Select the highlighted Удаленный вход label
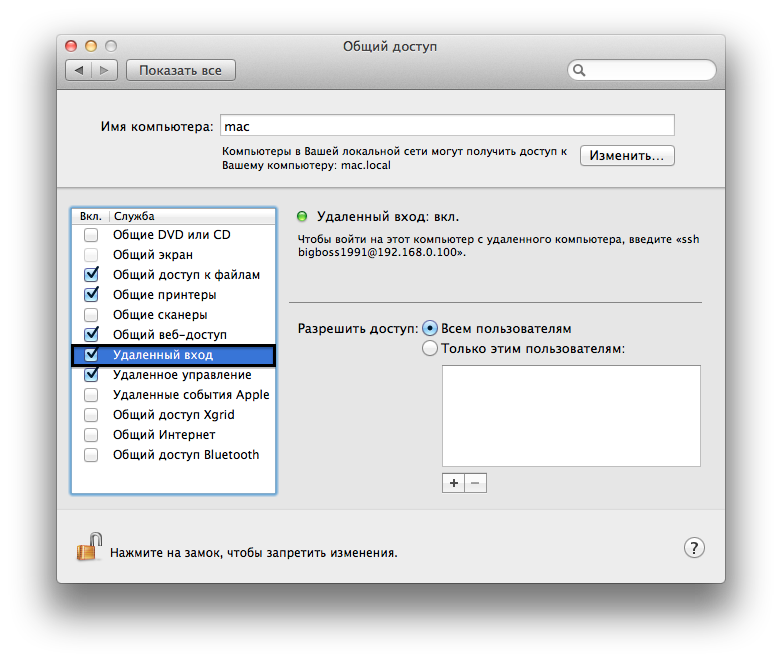 [163, 355]
